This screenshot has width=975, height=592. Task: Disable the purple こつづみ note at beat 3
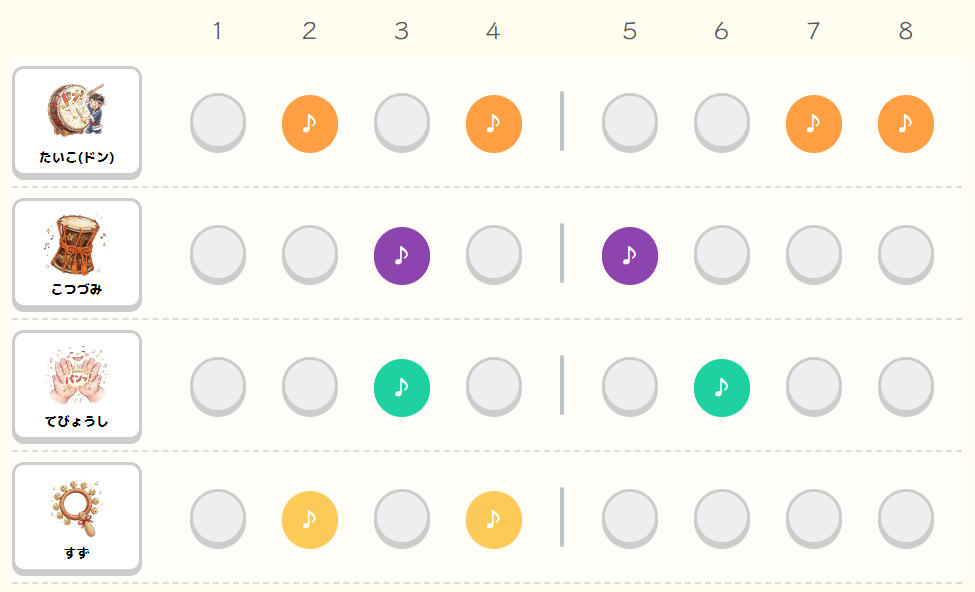(x=402, y=255)
